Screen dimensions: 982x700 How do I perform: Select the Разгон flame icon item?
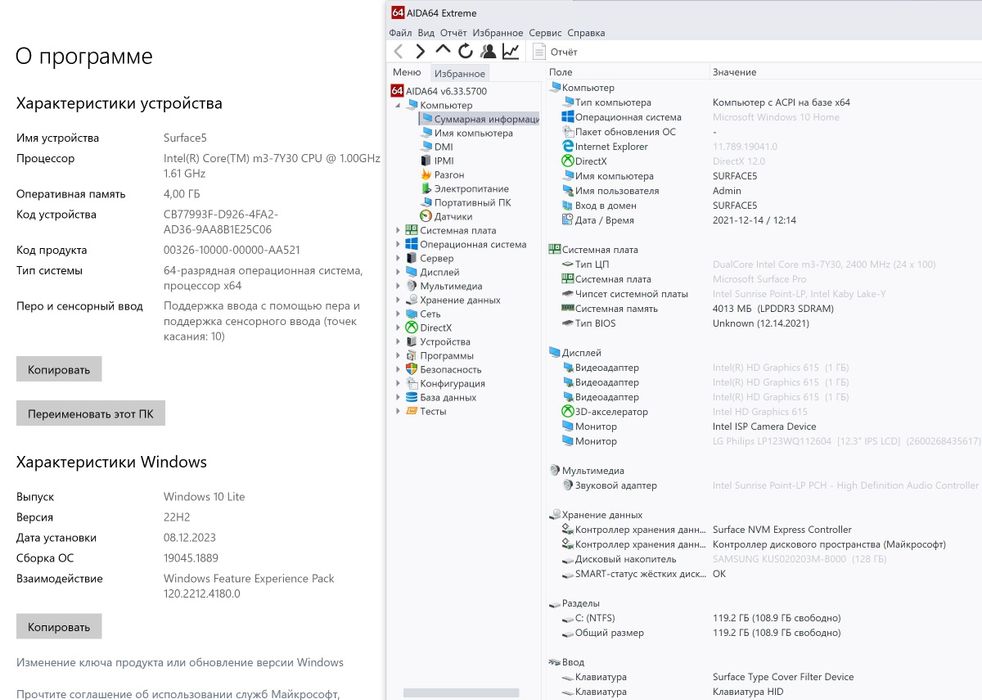click(426, 175)
